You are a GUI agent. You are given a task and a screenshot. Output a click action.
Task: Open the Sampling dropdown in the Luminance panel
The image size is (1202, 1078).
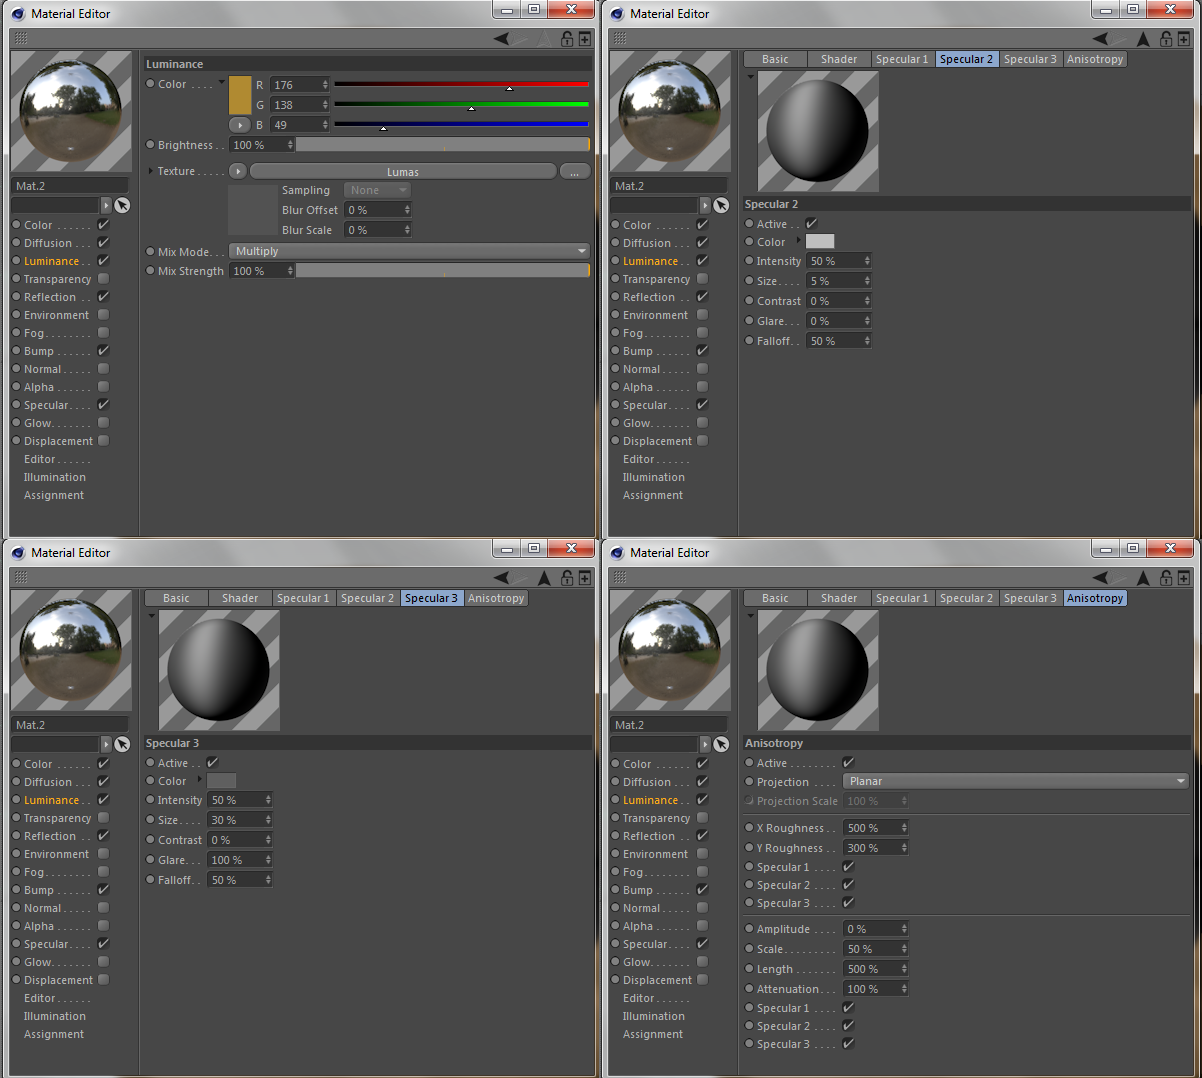(x=377, y=189)
